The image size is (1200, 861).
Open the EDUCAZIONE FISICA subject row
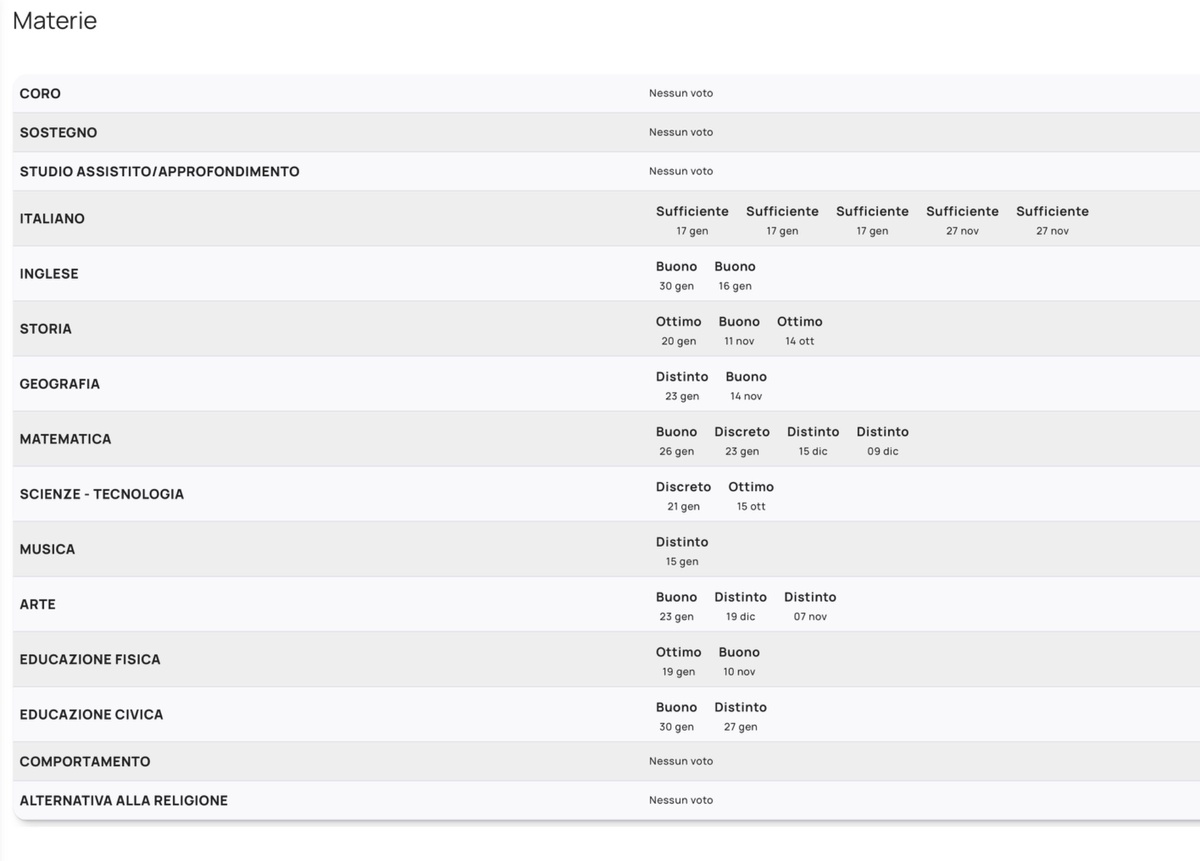pos(606,659)
